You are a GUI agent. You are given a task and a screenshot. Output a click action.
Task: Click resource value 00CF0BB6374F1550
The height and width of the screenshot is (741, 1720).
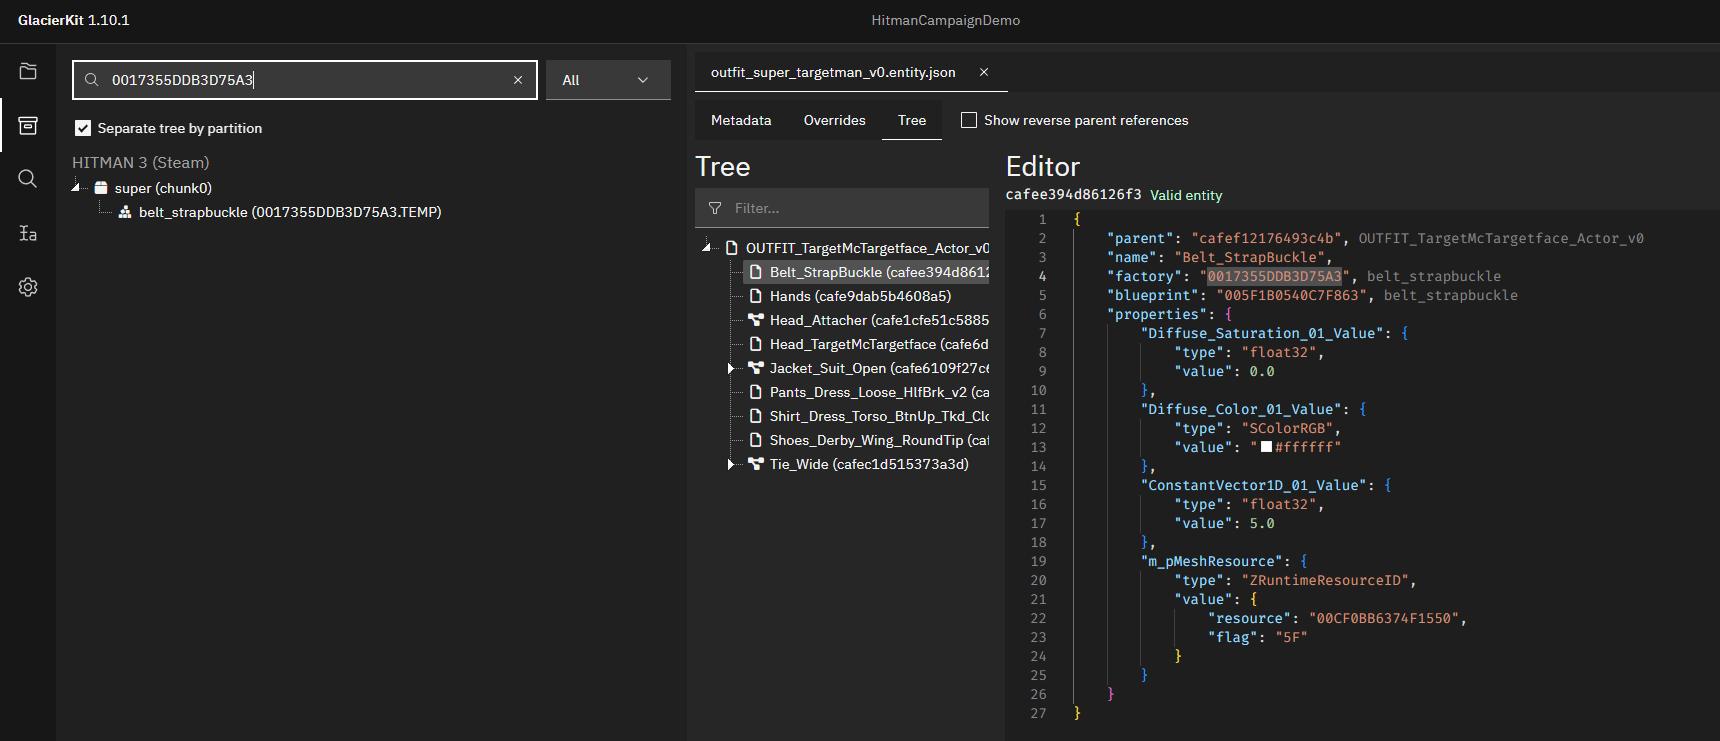1383,618
